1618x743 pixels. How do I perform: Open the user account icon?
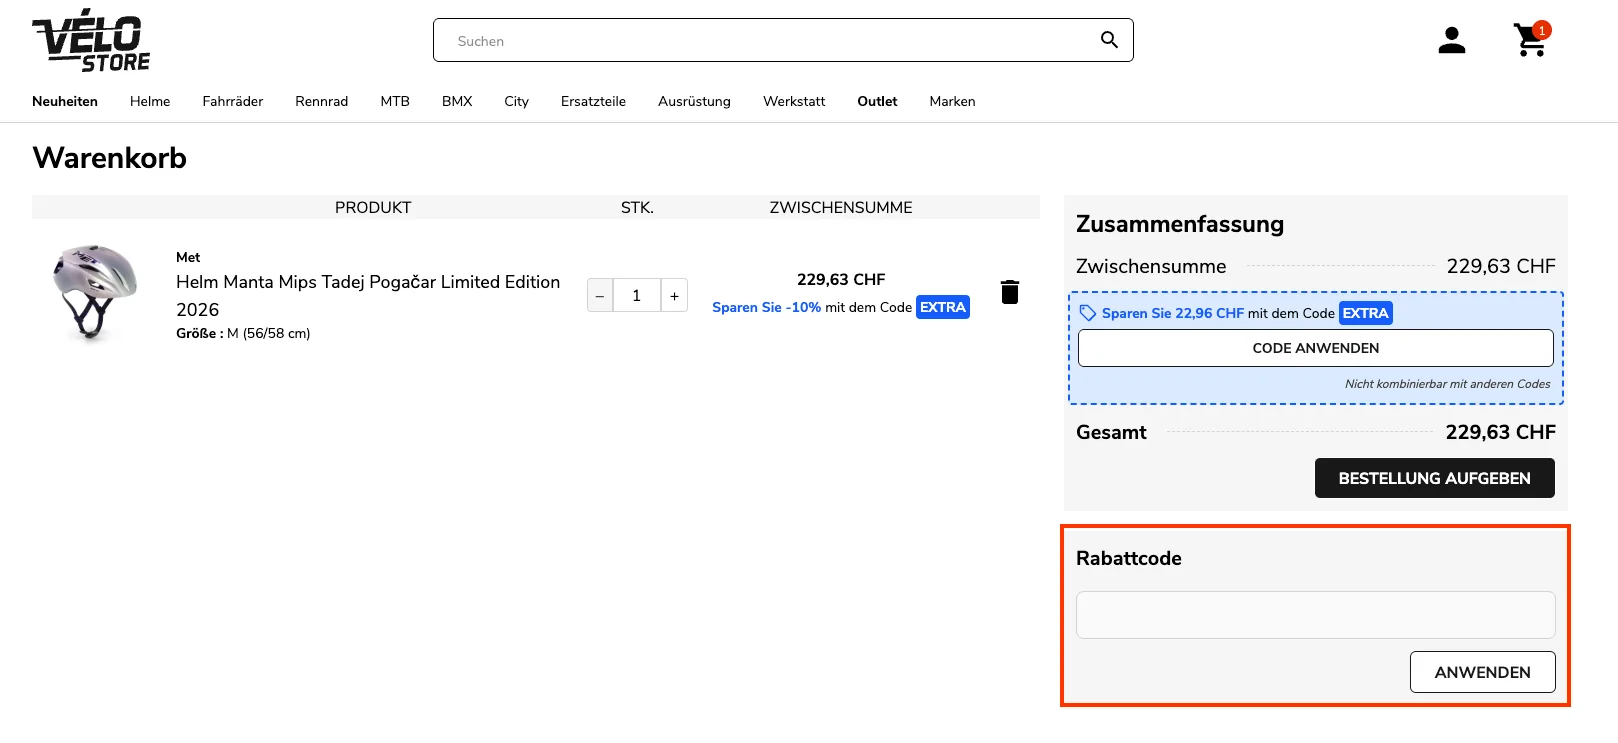(x=1451, y=41)
